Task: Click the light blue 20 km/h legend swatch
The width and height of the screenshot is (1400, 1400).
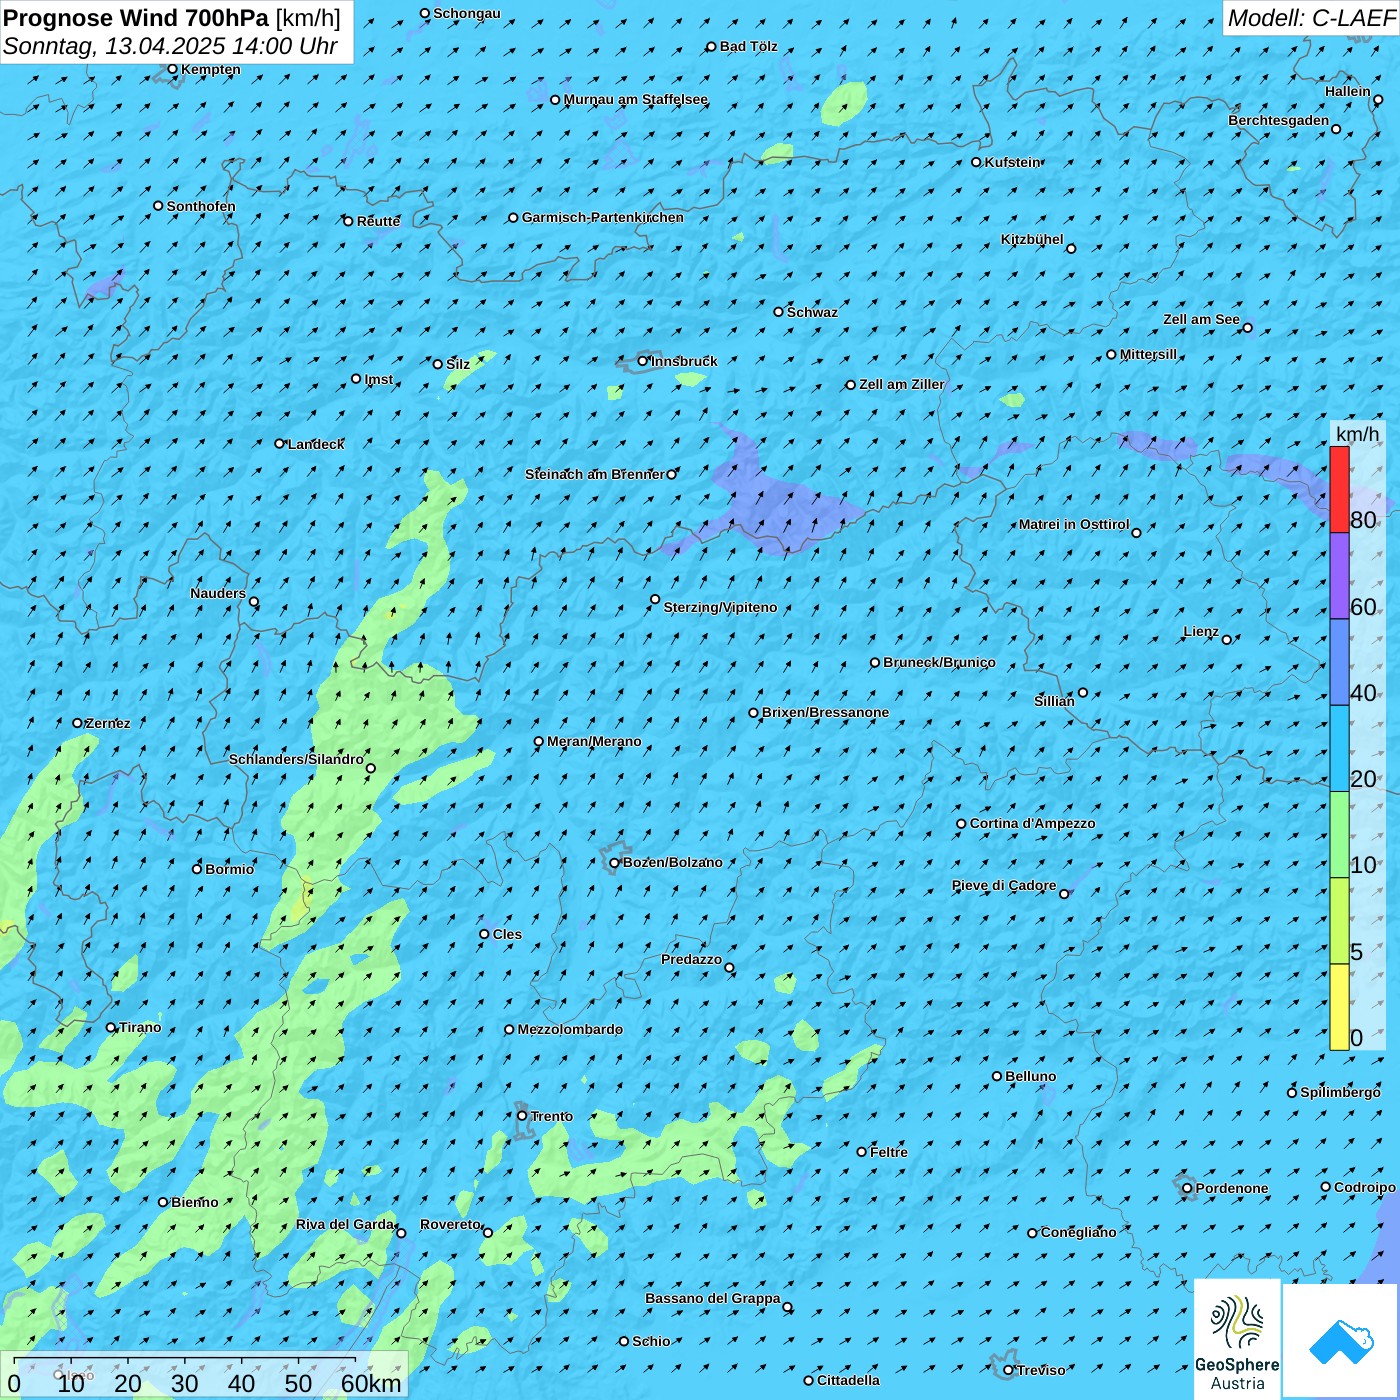Action: 1339,749
